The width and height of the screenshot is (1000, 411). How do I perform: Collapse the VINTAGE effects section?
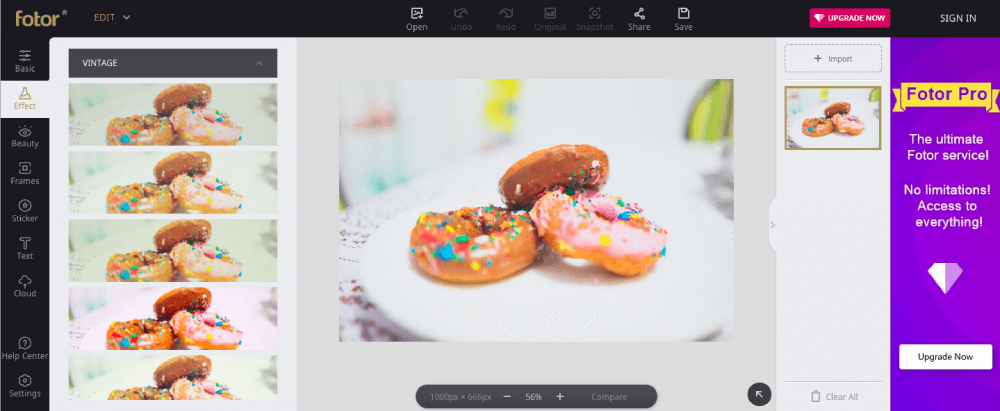(260, 63)
